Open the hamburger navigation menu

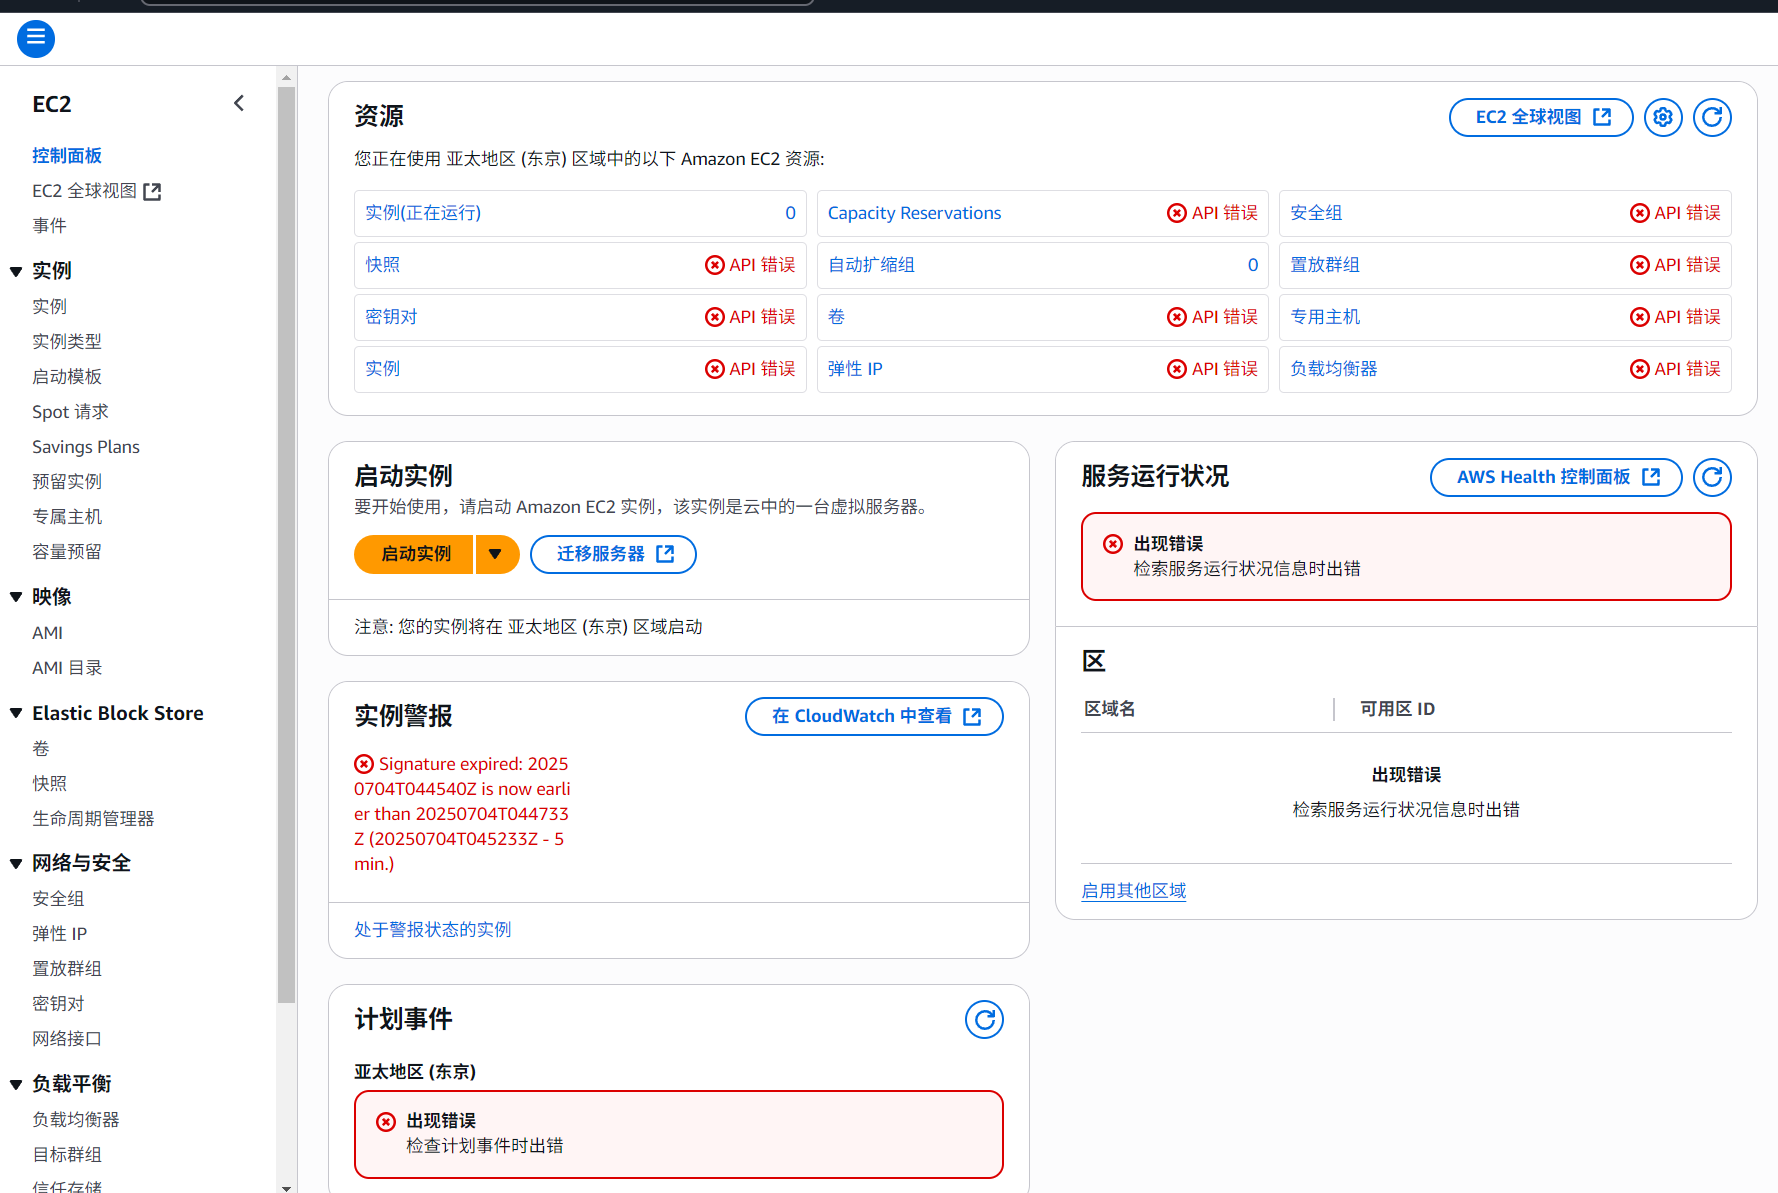coord(36,39)
